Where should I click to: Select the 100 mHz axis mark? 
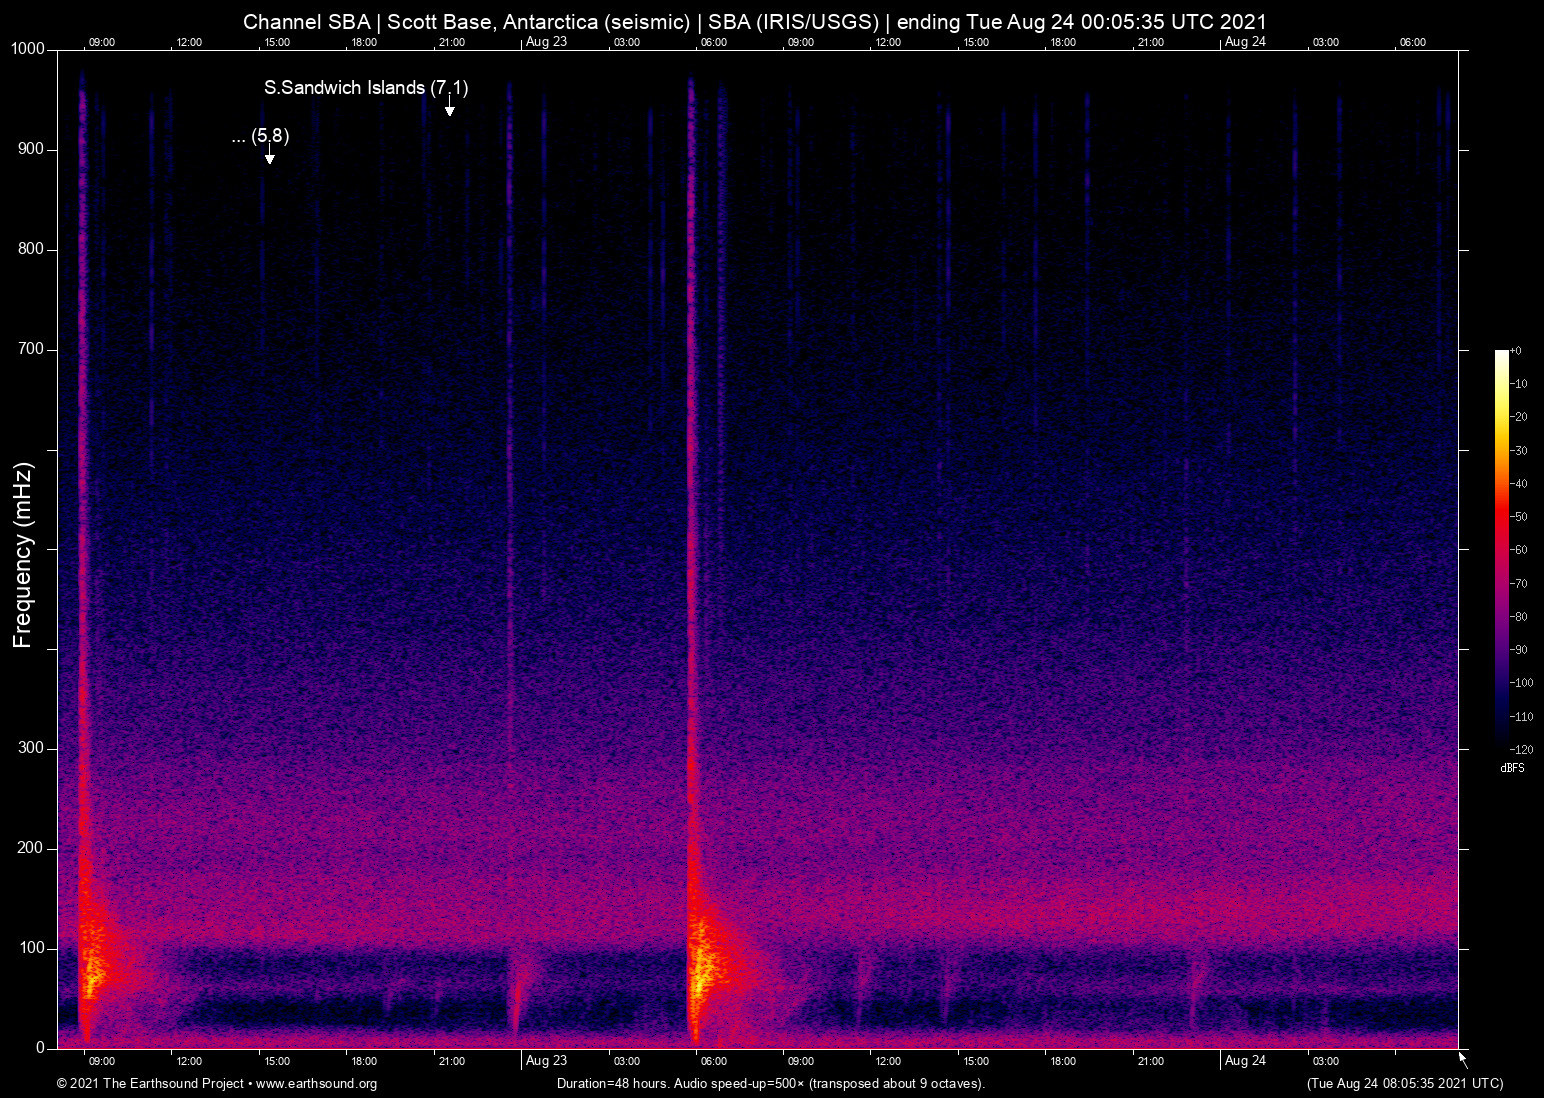(31, 947)
